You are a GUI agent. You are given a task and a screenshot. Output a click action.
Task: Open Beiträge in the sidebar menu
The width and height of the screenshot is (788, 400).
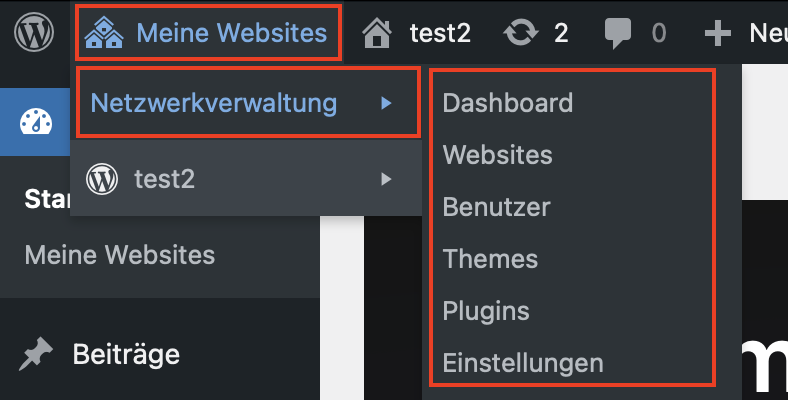click(x=126, y=354)
